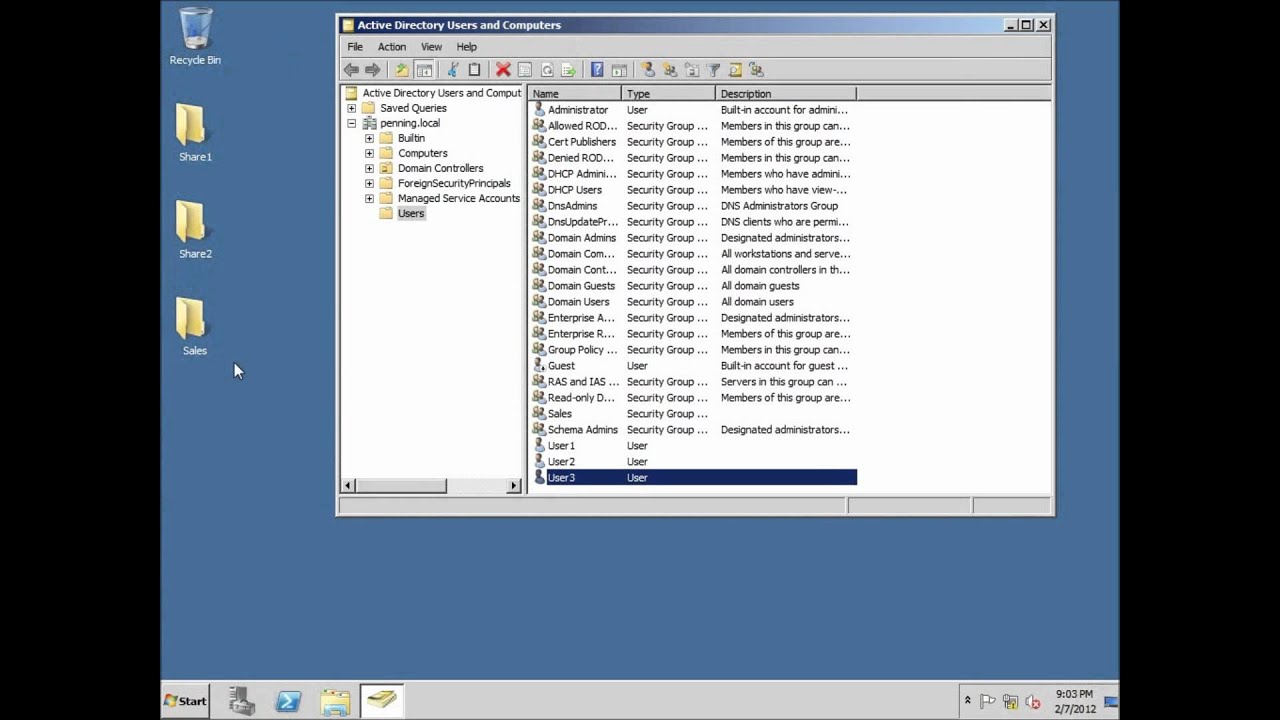Go back using the toolbar Back arrow

(351, 70)
